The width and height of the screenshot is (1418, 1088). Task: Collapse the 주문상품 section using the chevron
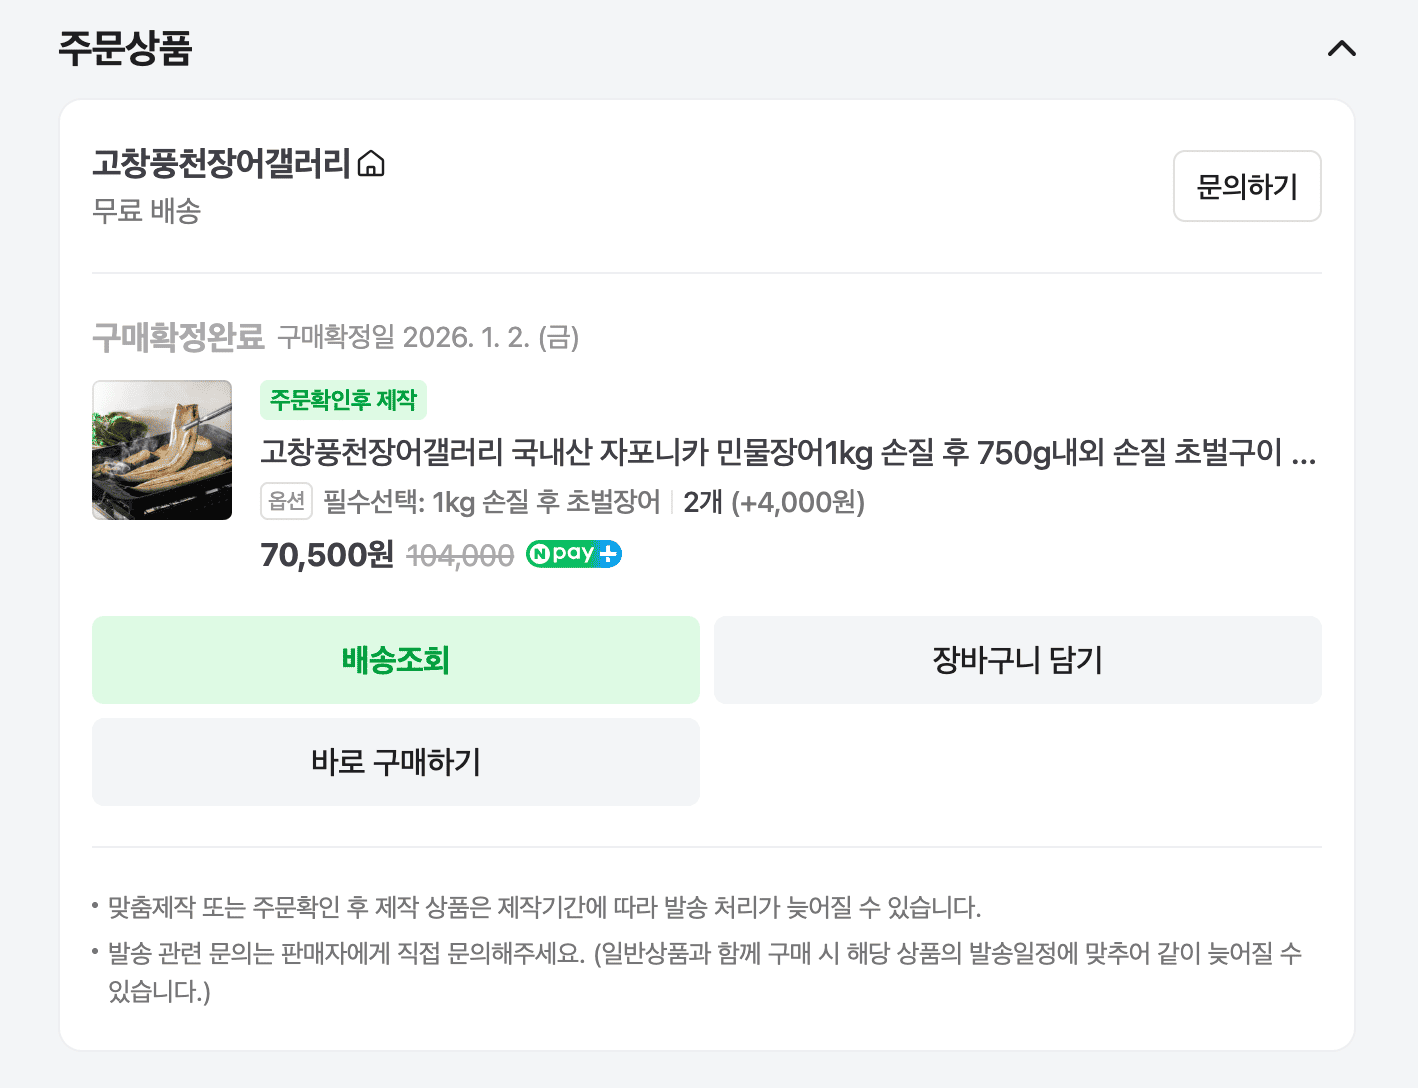1342,48
